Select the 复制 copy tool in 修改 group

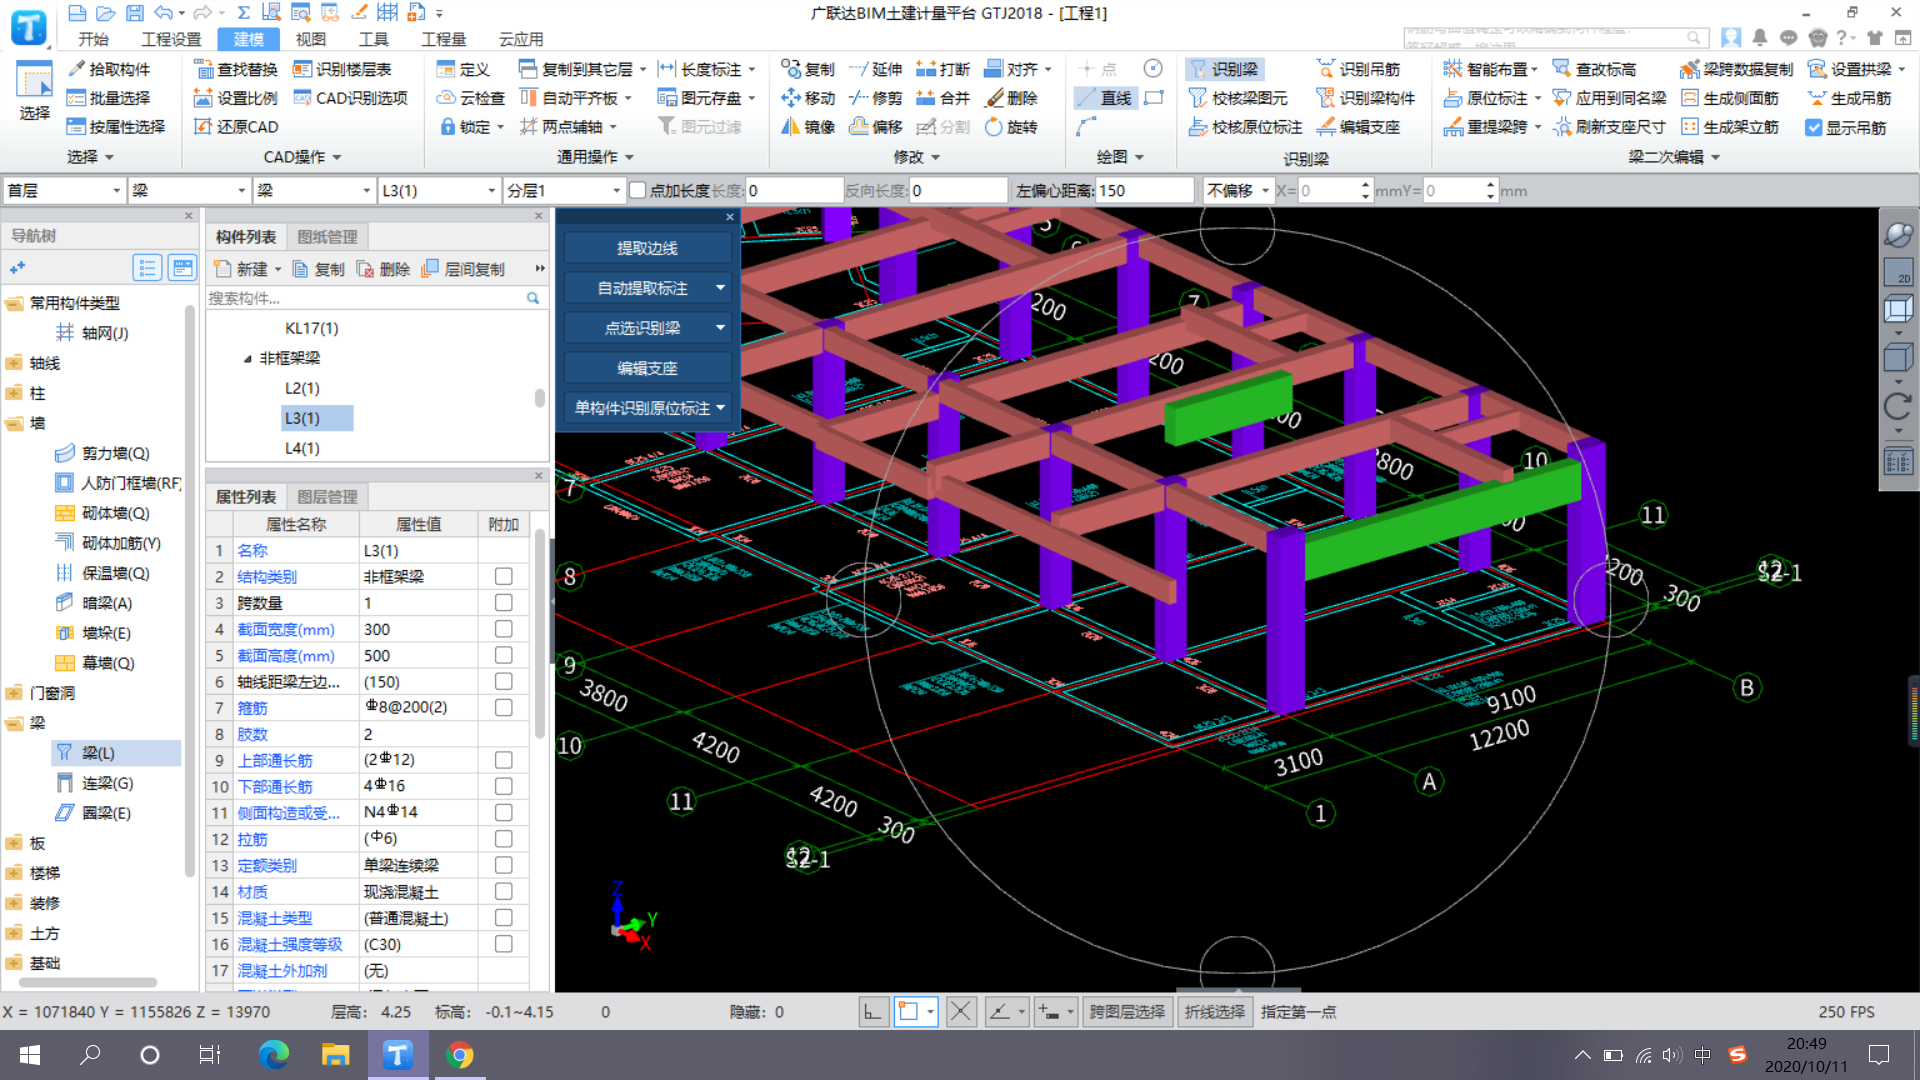pos(808,69)
